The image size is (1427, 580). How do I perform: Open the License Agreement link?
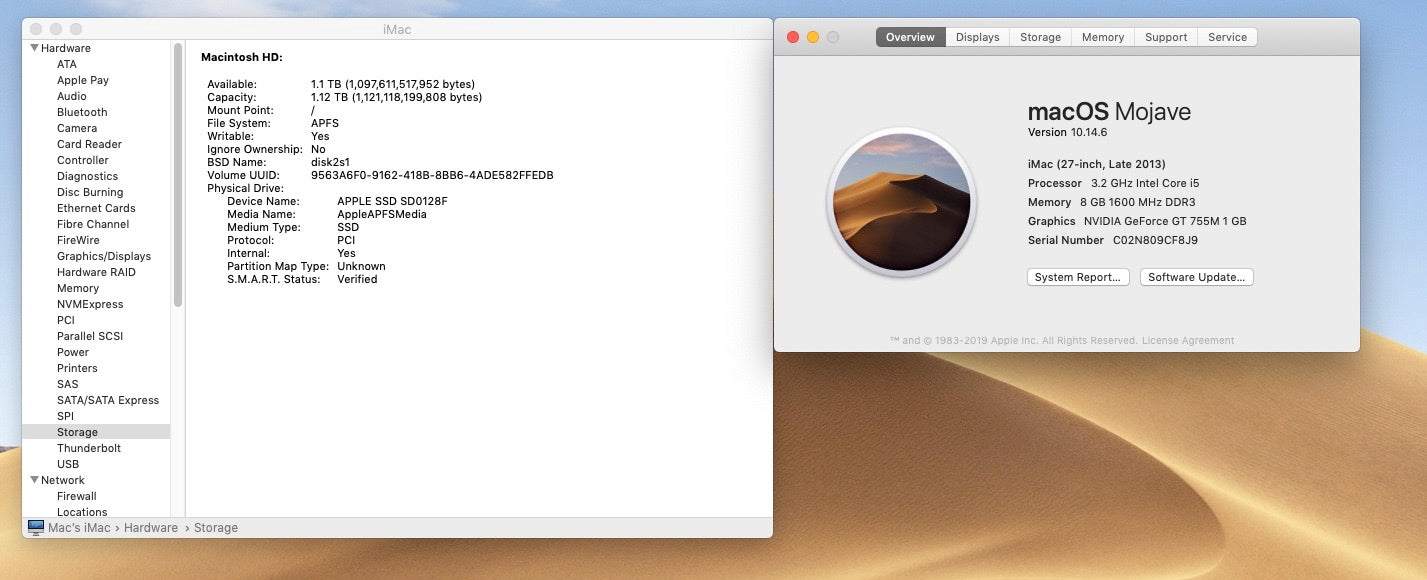click(1188, 340)
